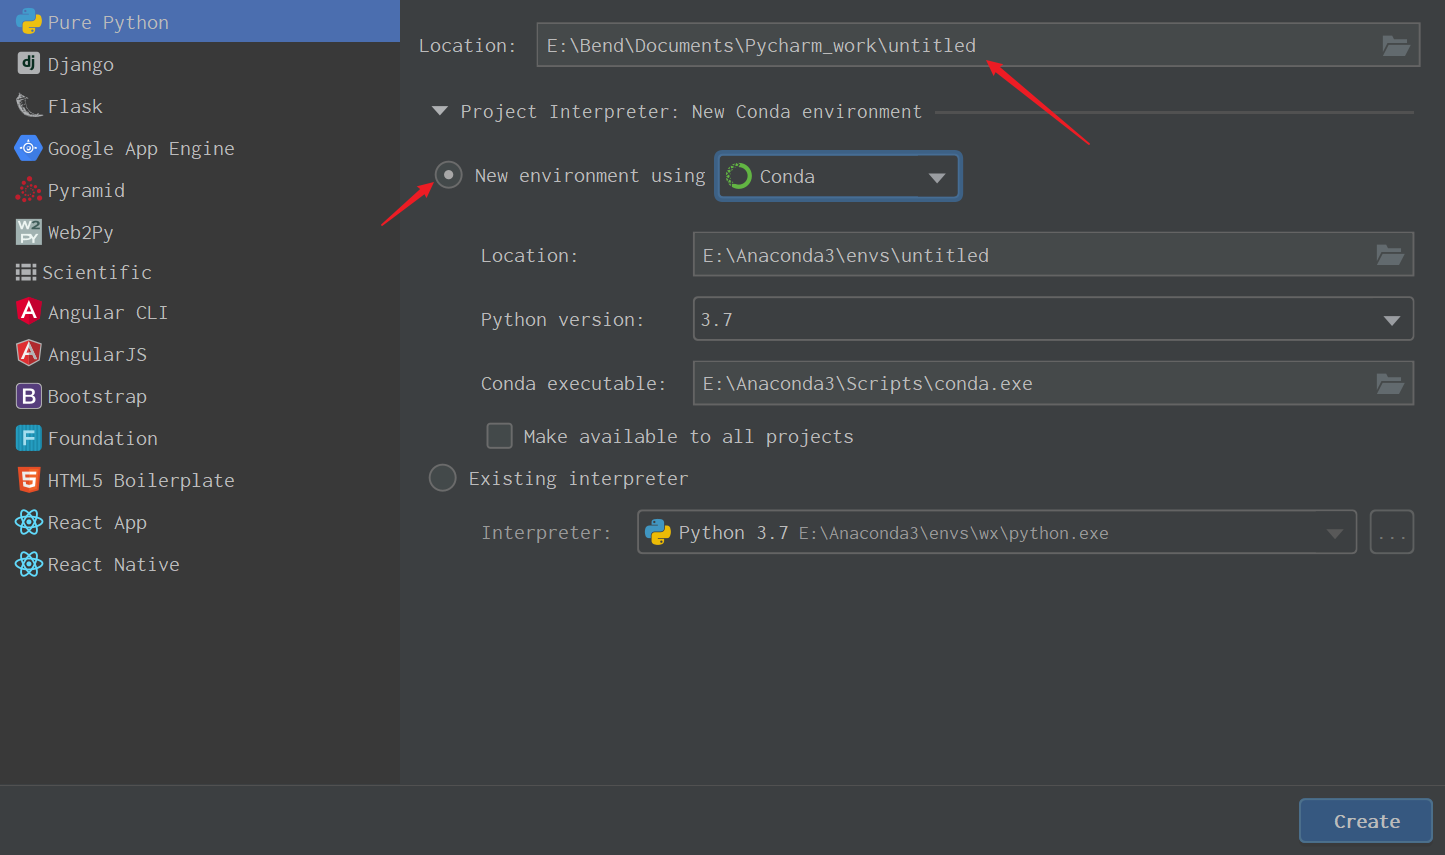Open the Python version 3.7 dropdown
This screenshot has height=855, width=1445.
click(1053, 319)
